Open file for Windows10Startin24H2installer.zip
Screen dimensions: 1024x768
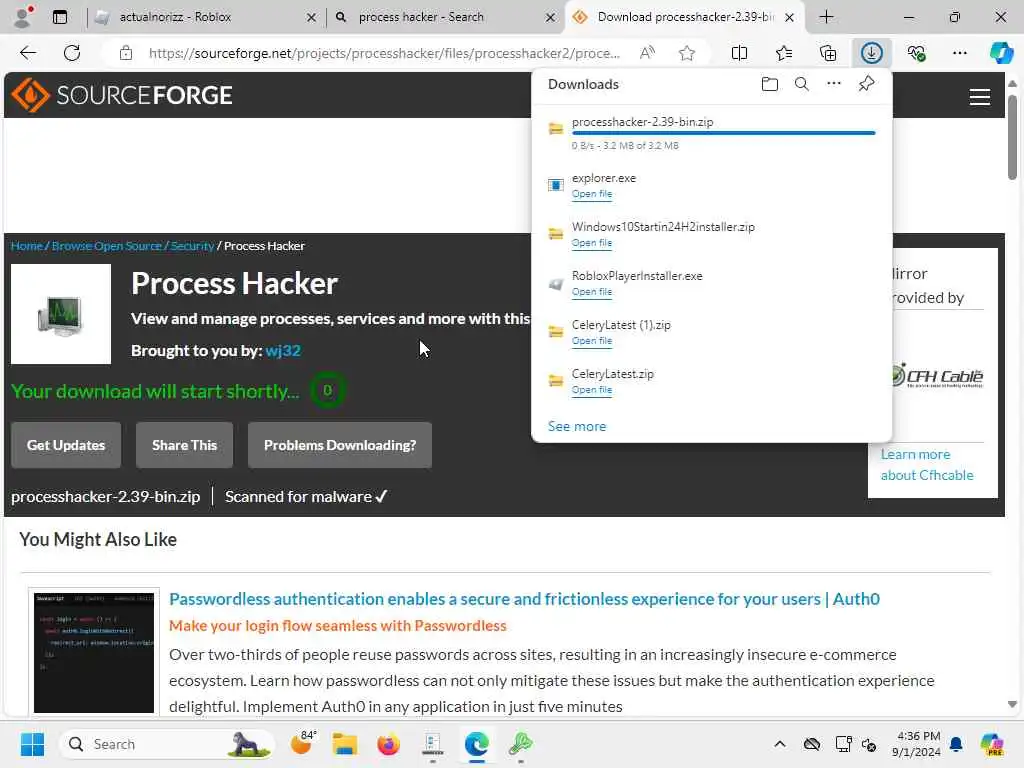pos(592,243)
